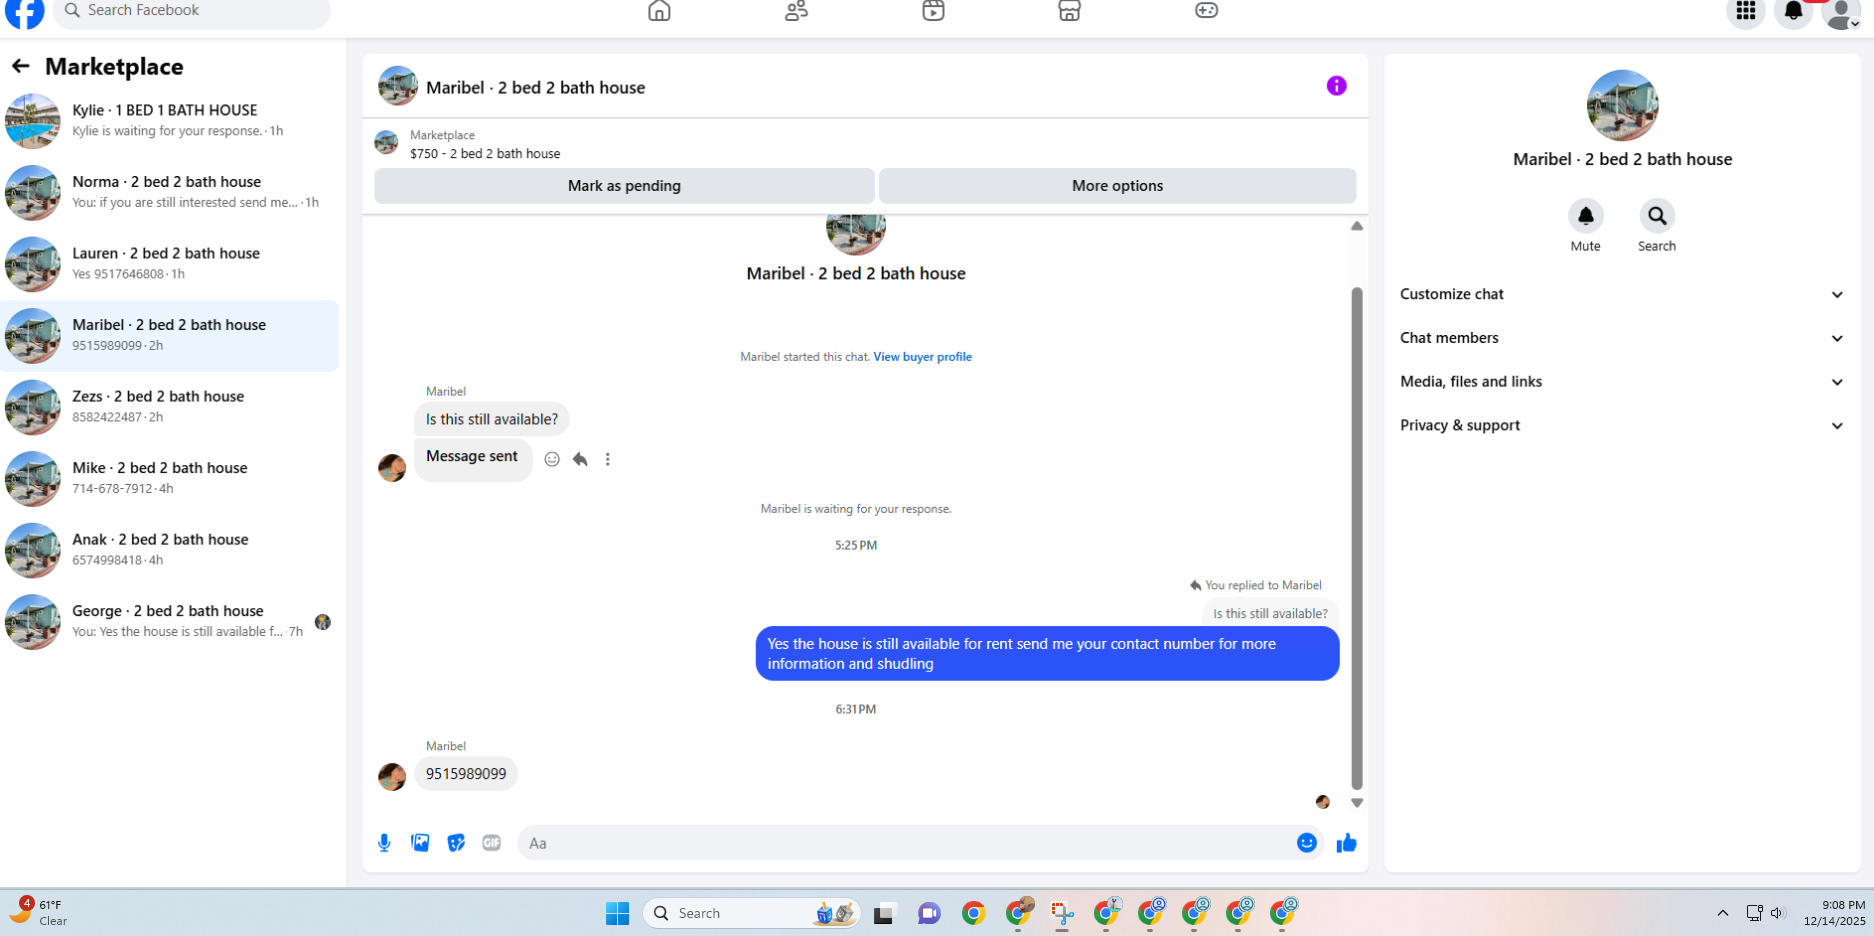Open Zezs' 2 bed 2 bath house chat
Image resolution: width=1874 pixels, height=936 pixels.
[171, 407]
